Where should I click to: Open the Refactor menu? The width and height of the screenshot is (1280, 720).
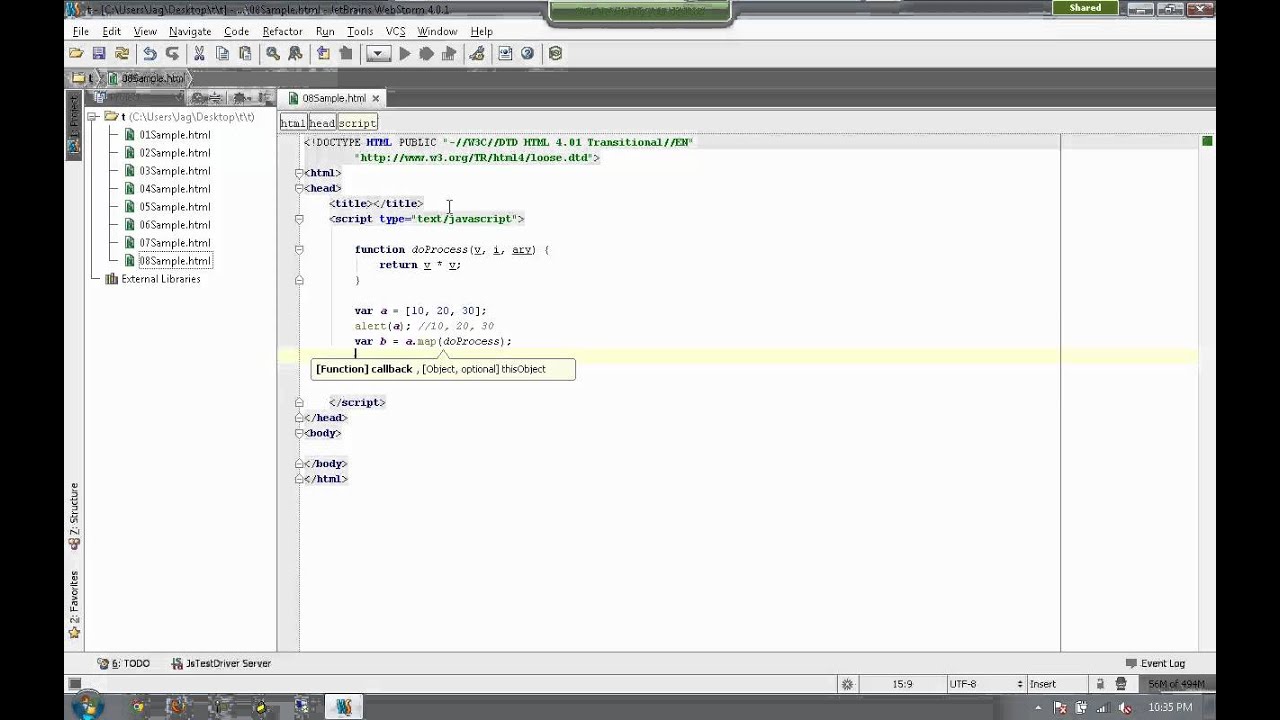point(282,32)
